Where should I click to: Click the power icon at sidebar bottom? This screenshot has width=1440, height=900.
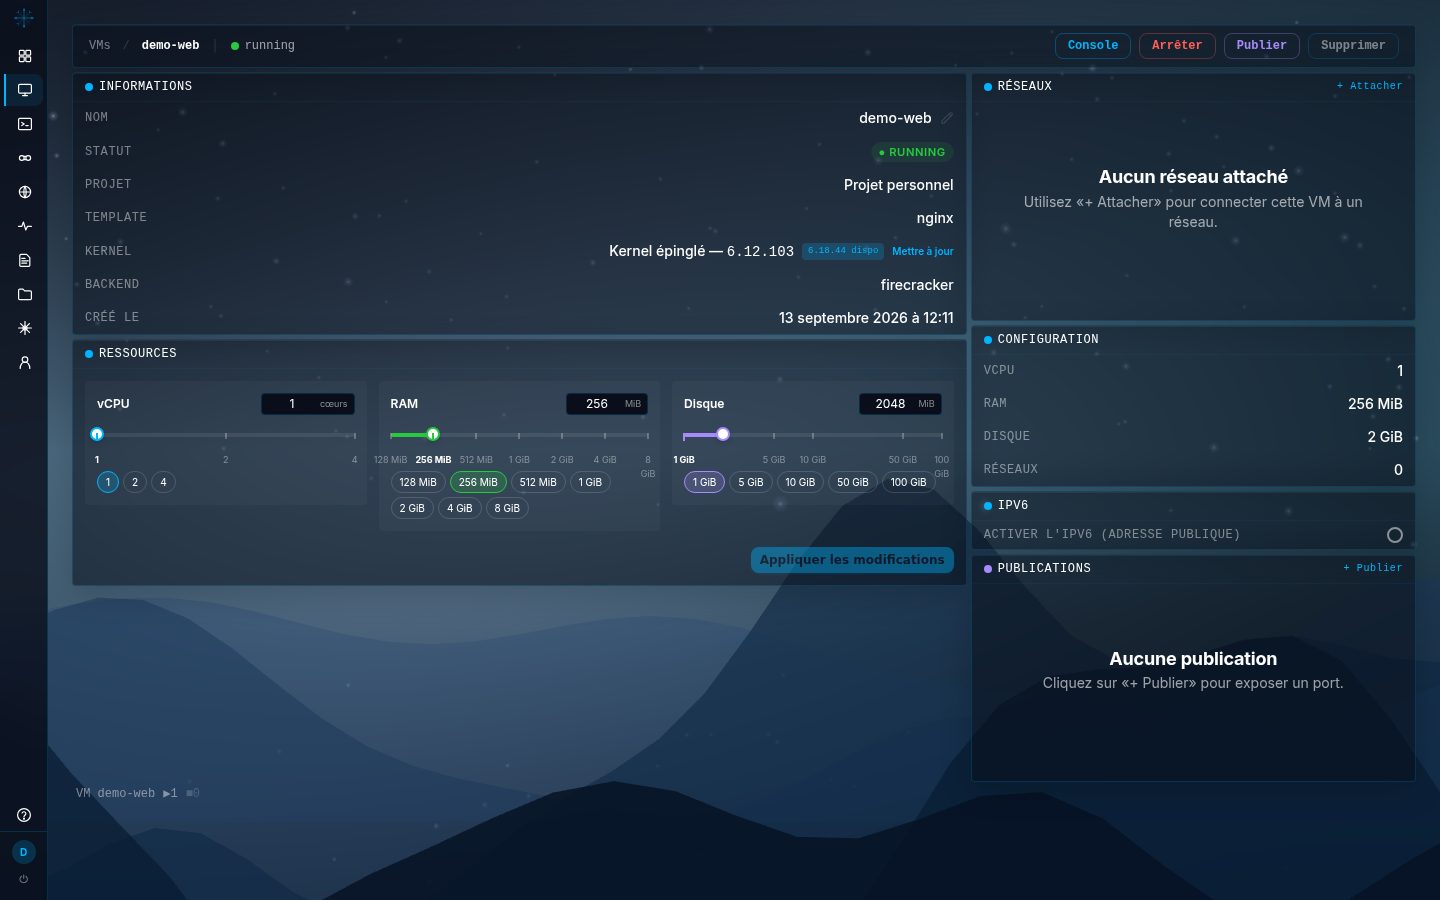(x=24, y=880)
